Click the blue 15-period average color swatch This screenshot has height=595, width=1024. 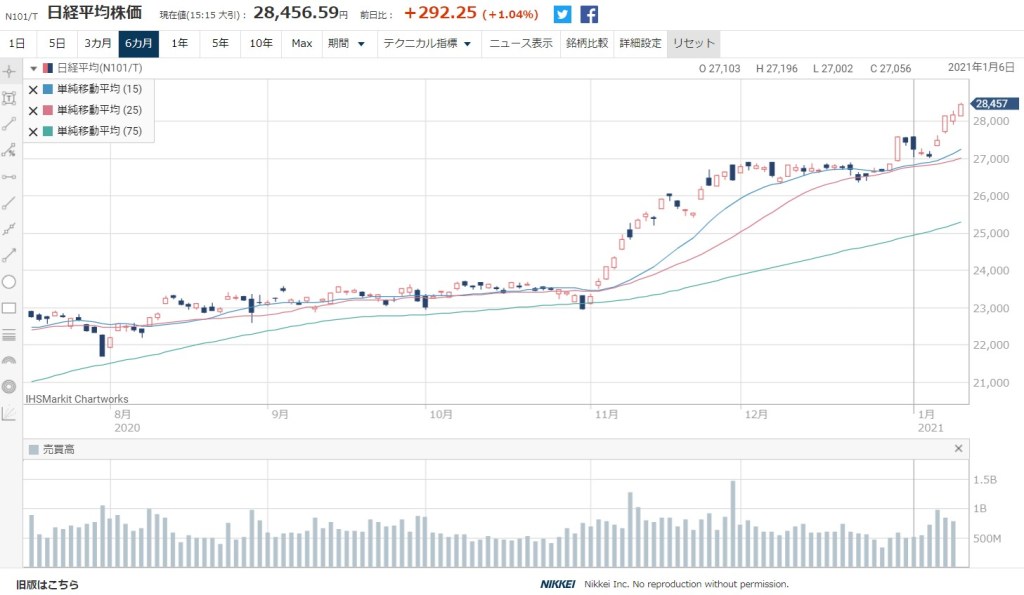pos(48,89)
